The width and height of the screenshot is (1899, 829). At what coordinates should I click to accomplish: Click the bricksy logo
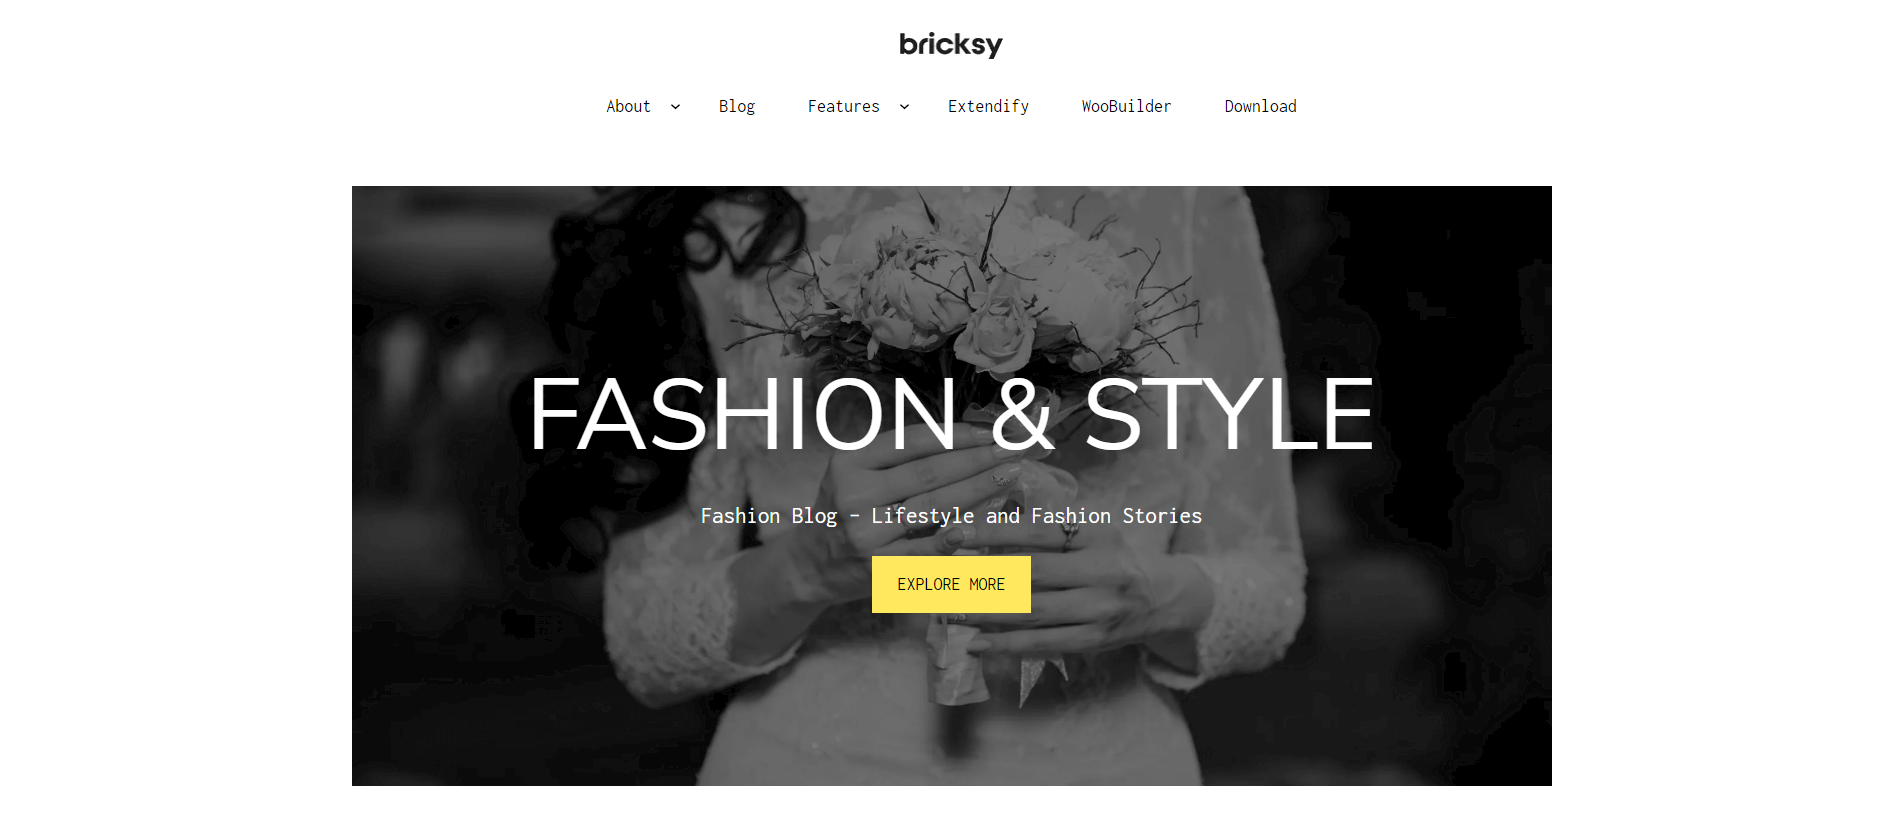(x=950, y=45)
